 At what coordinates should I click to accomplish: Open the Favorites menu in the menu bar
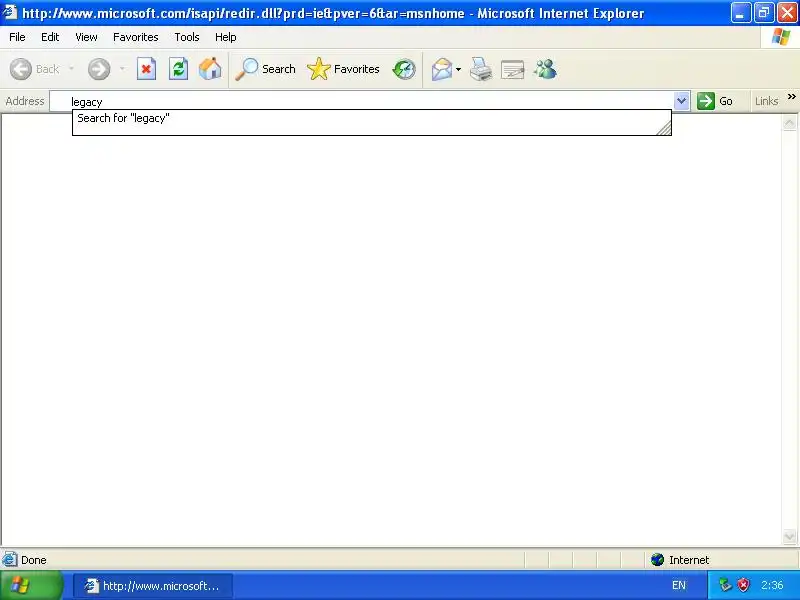coord(136,37)
